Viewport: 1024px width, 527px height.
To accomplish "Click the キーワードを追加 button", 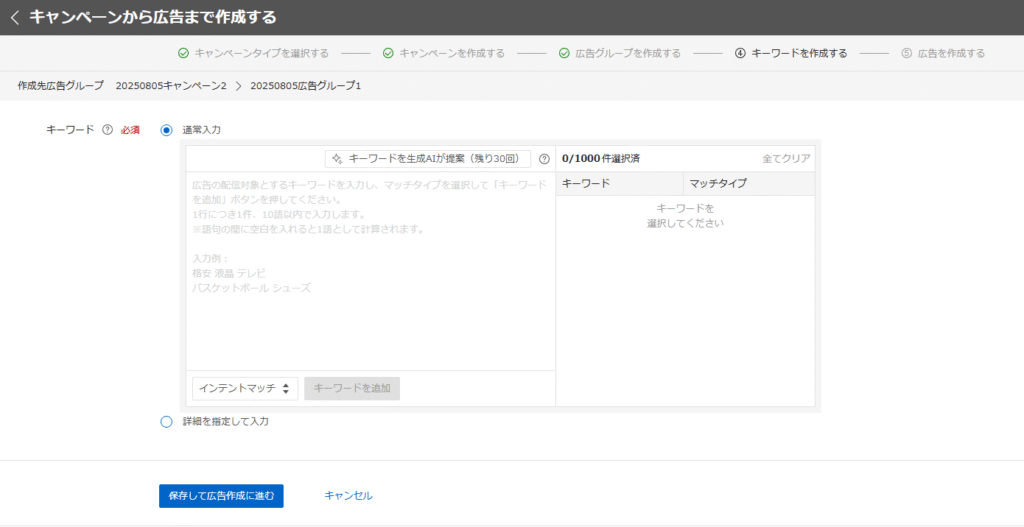I will [x=352, y=388].
